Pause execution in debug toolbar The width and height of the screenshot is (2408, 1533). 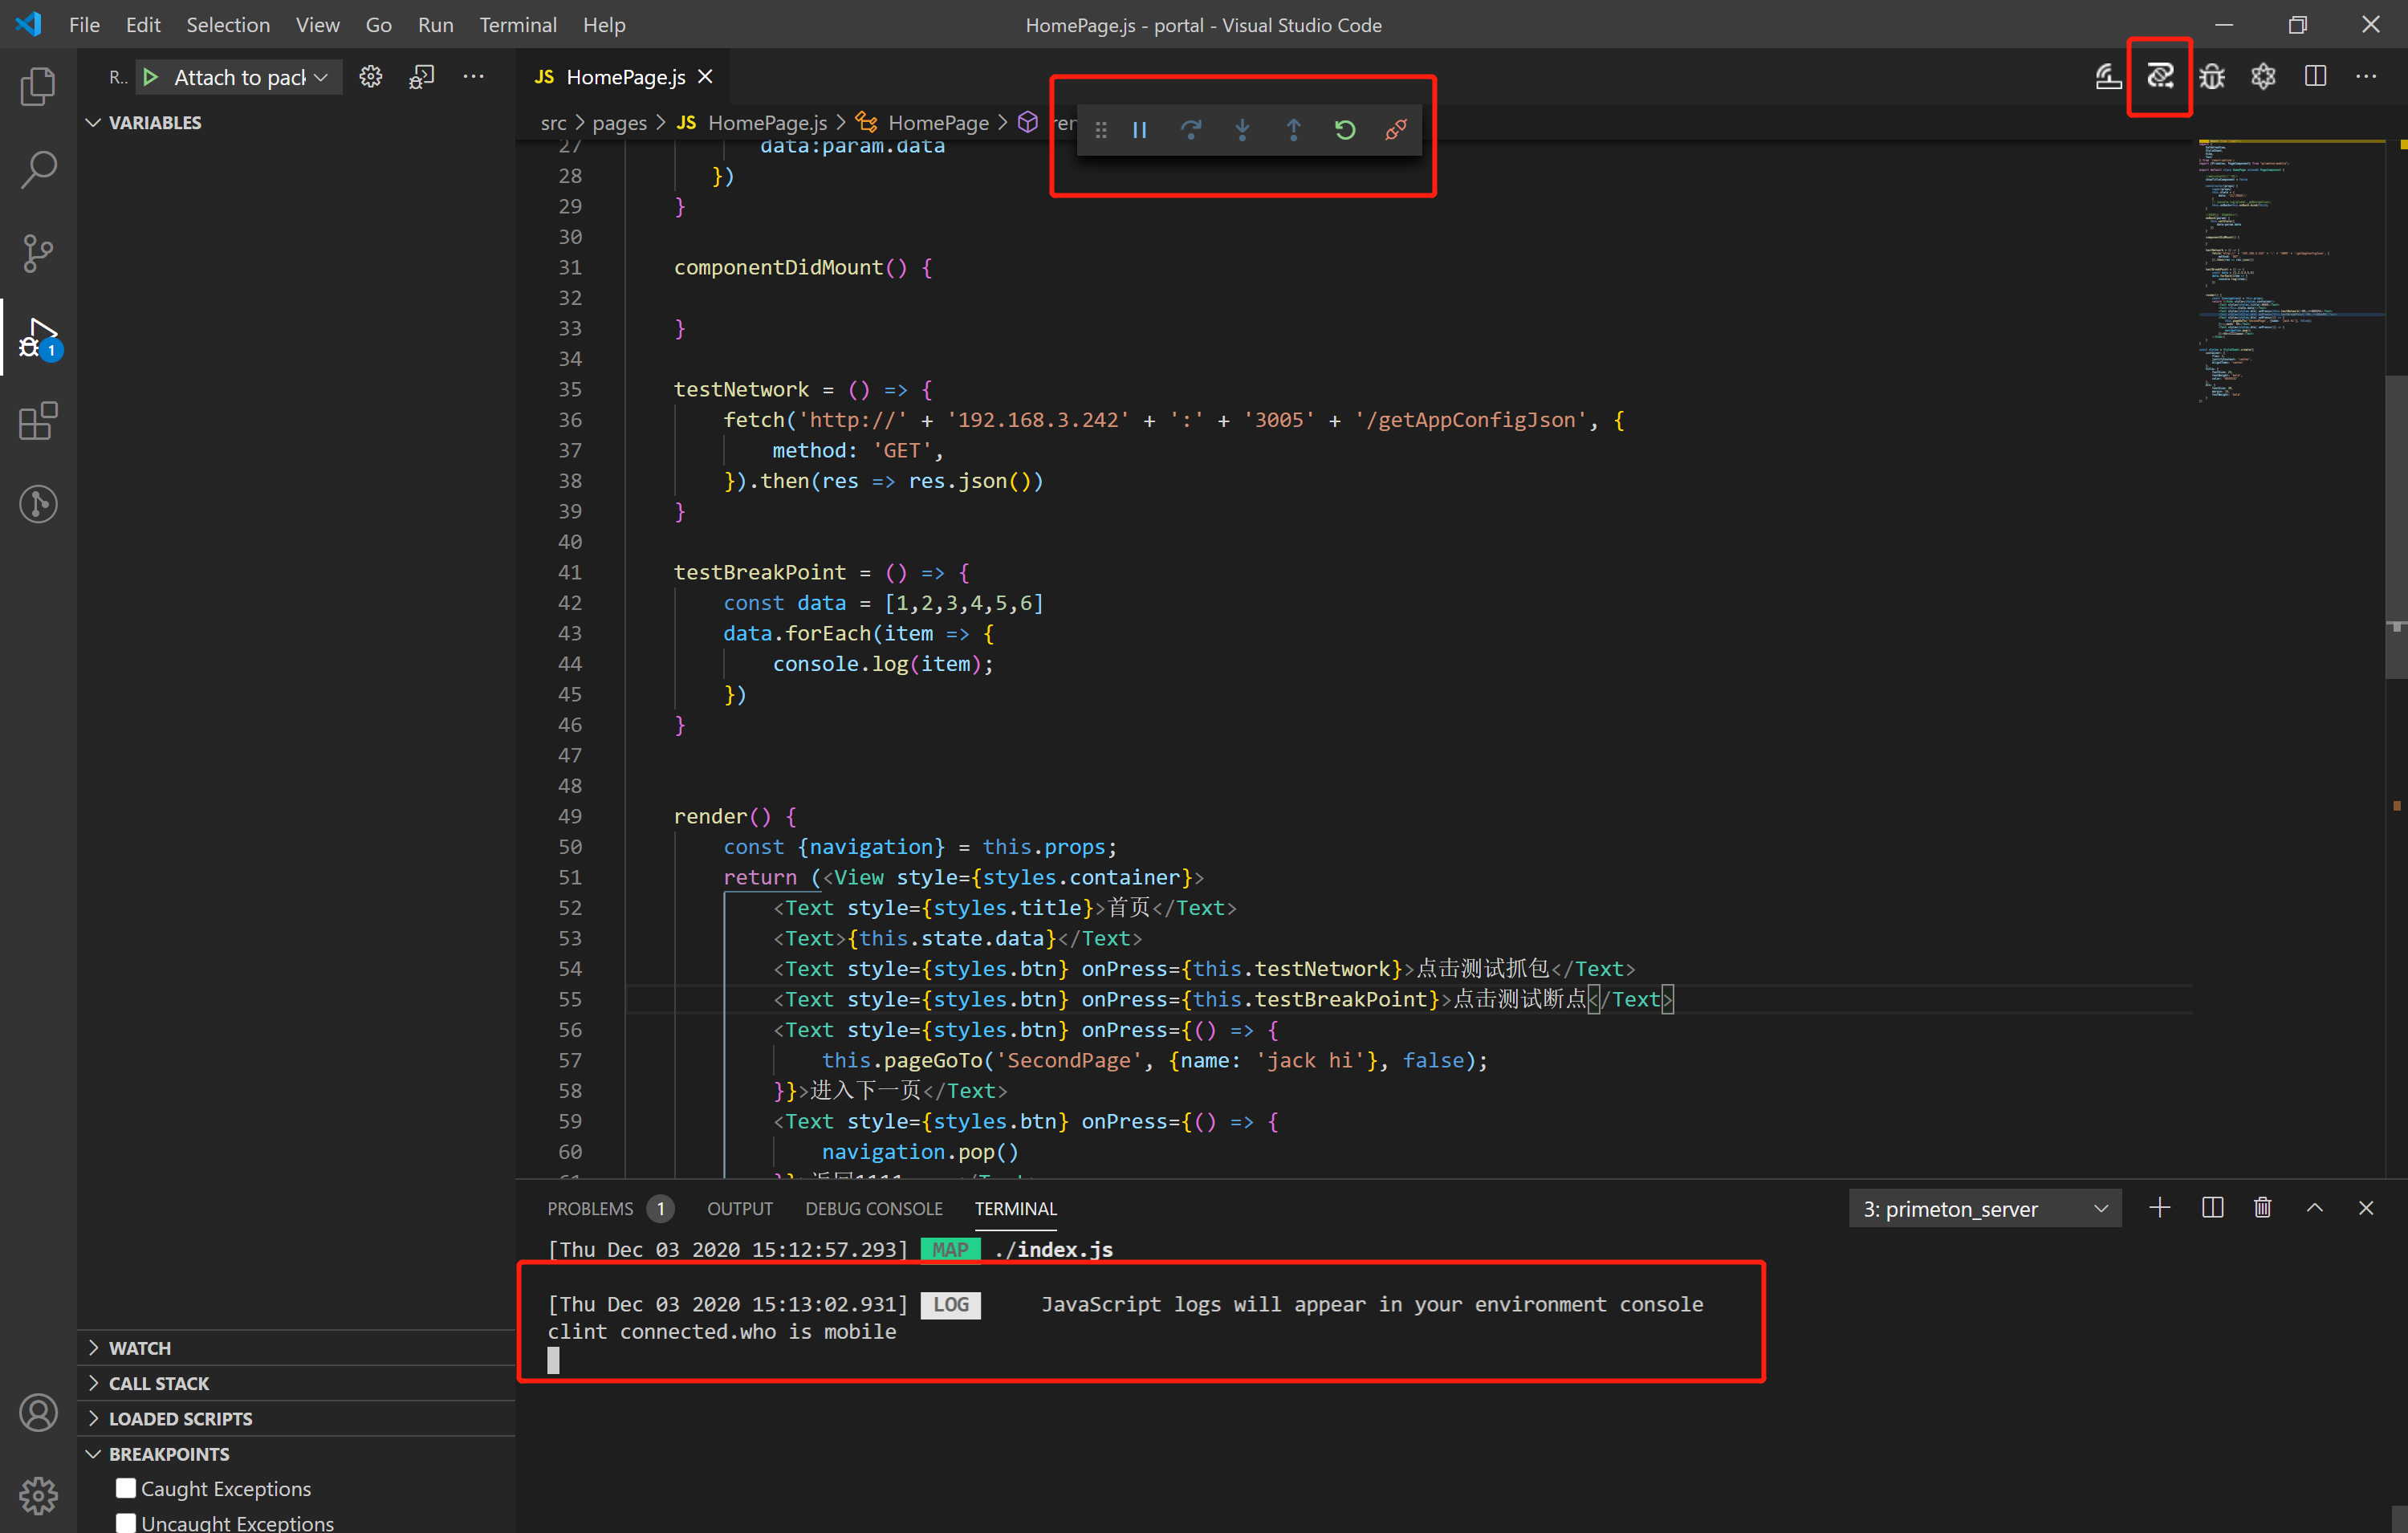pos(1139,130)
